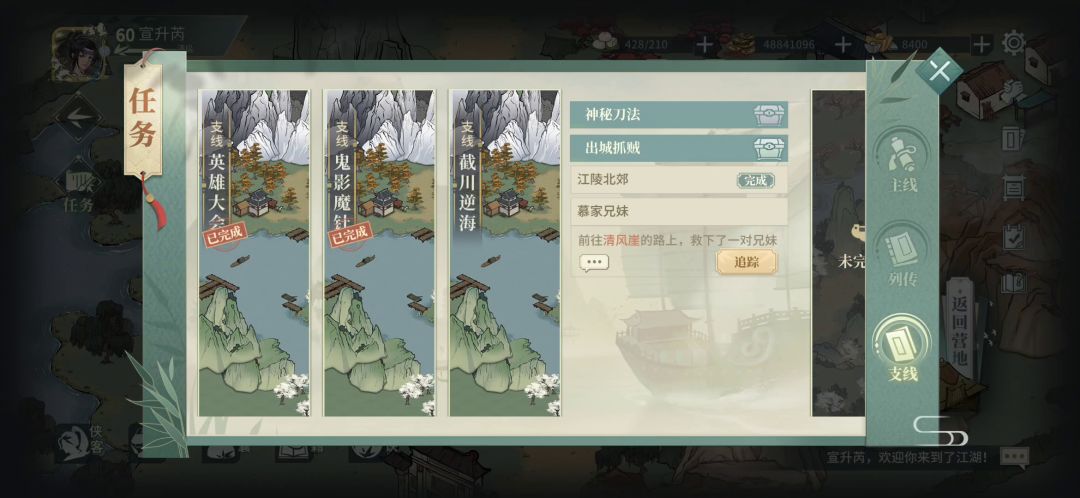Open the 英雄大会 side quest card
This screenshot has height=498, width=1080.
254,253
